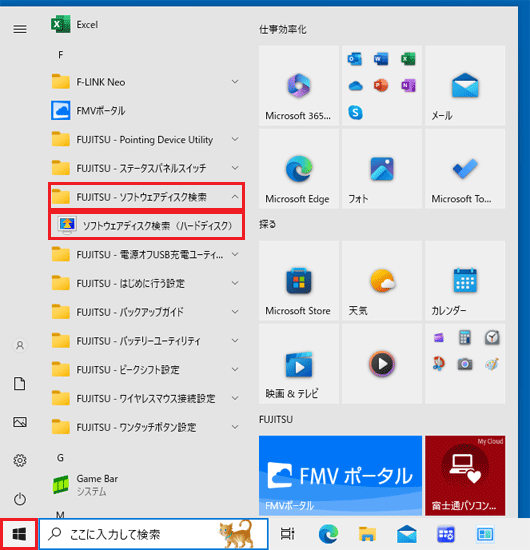Open the Microsoft Store tile
The width and height of the screenshot is (530, 550).
pyautogui.click(x=299, y=281)
